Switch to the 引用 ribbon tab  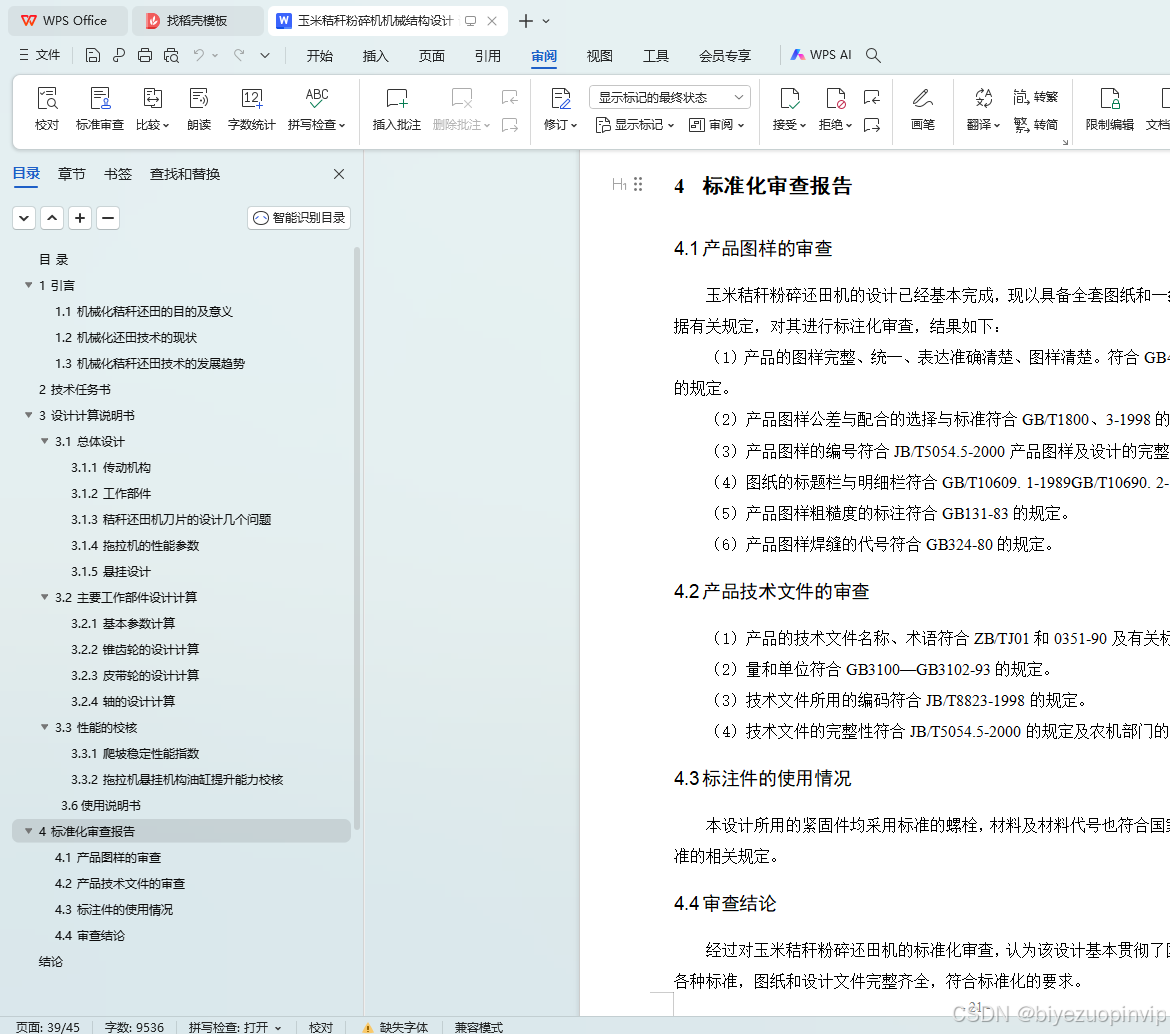[x=487, y=56]
